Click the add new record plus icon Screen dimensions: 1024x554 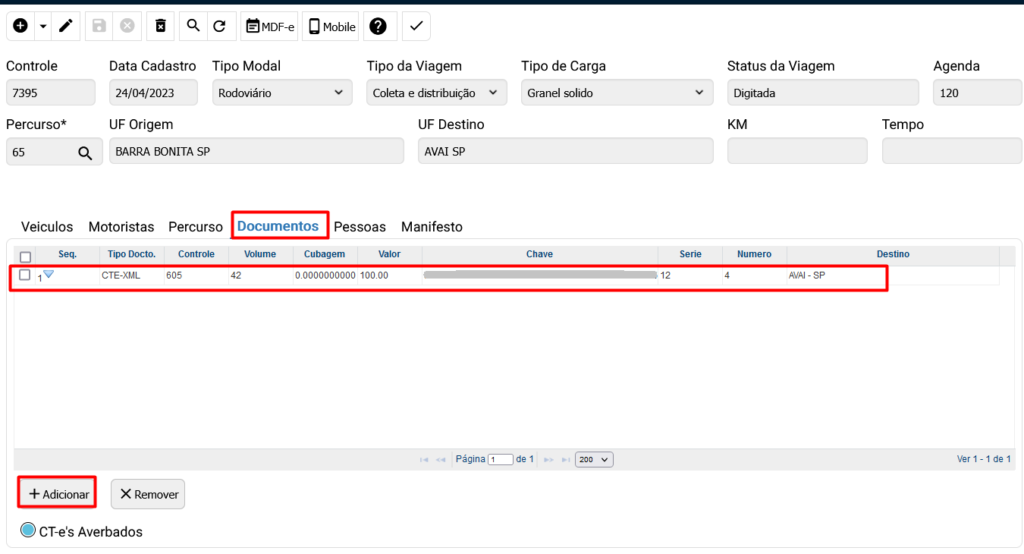(x=20, y=27)
